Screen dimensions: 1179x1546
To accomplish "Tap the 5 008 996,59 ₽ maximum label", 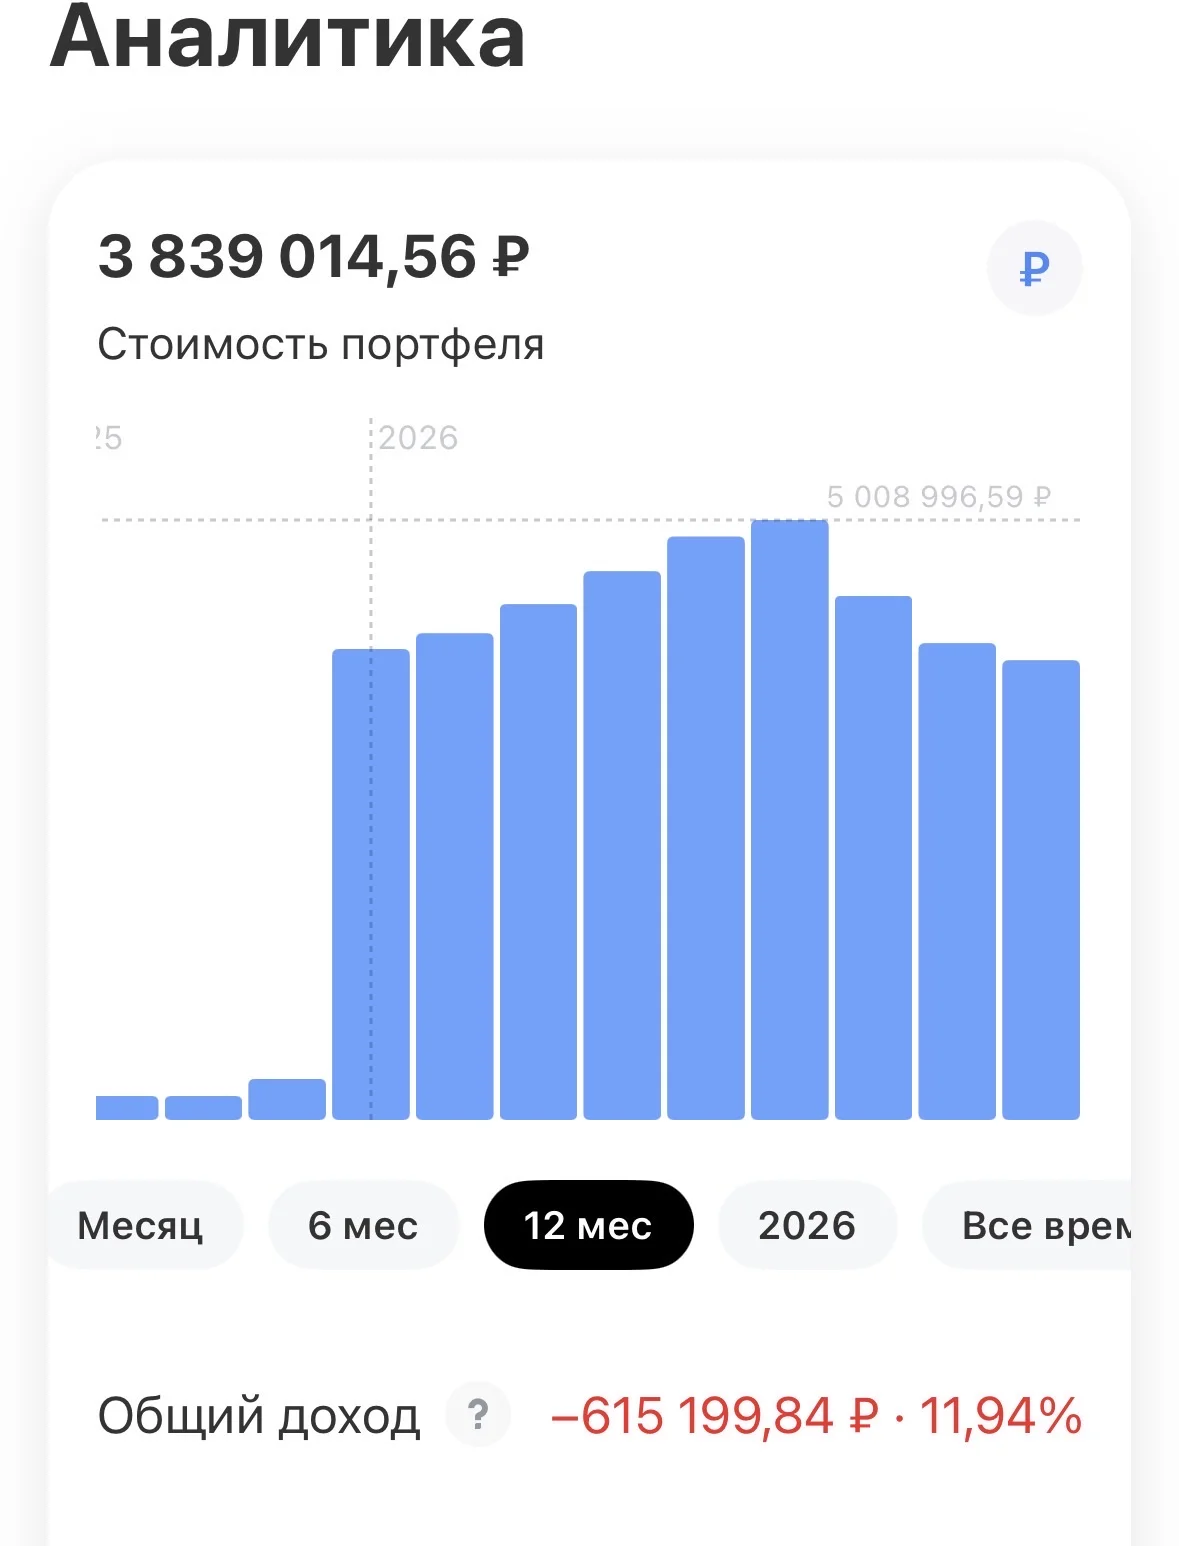I will pos(939,497).
